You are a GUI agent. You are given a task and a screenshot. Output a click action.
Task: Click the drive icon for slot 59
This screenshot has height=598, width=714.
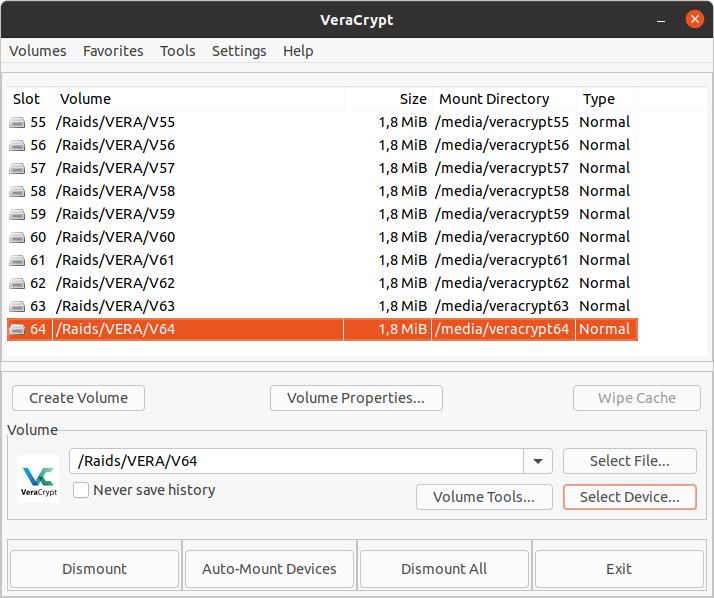coord(17,215)
